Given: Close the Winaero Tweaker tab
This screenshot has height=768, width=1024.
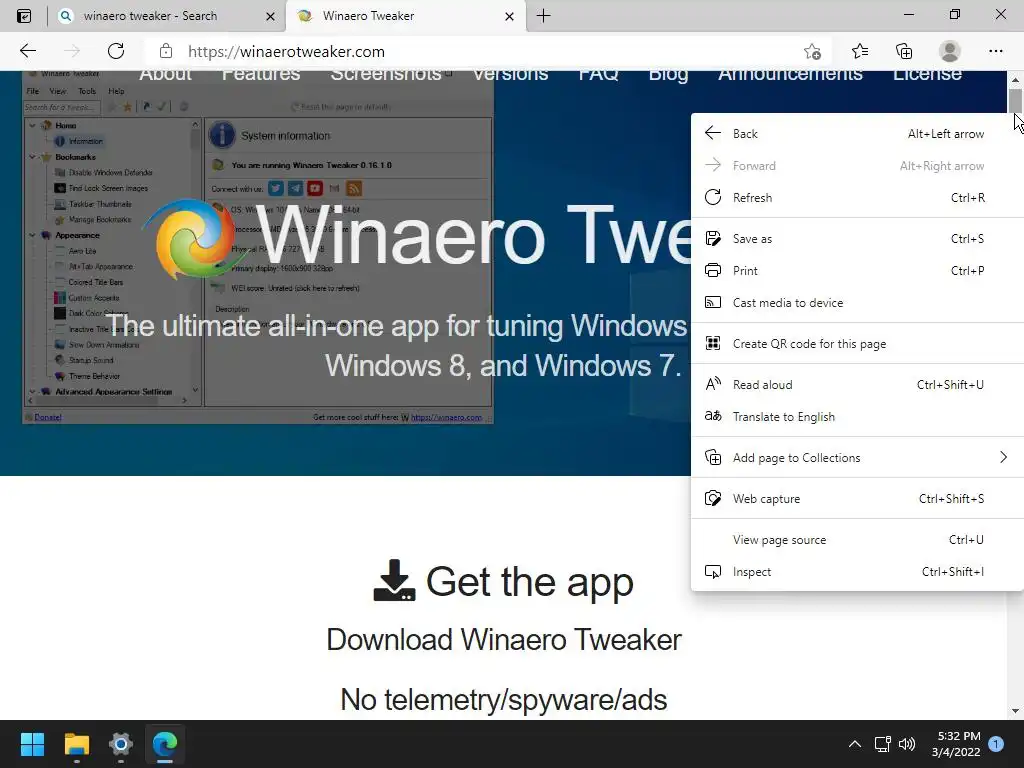Looking at the screenshot, I should pos(509,16).
